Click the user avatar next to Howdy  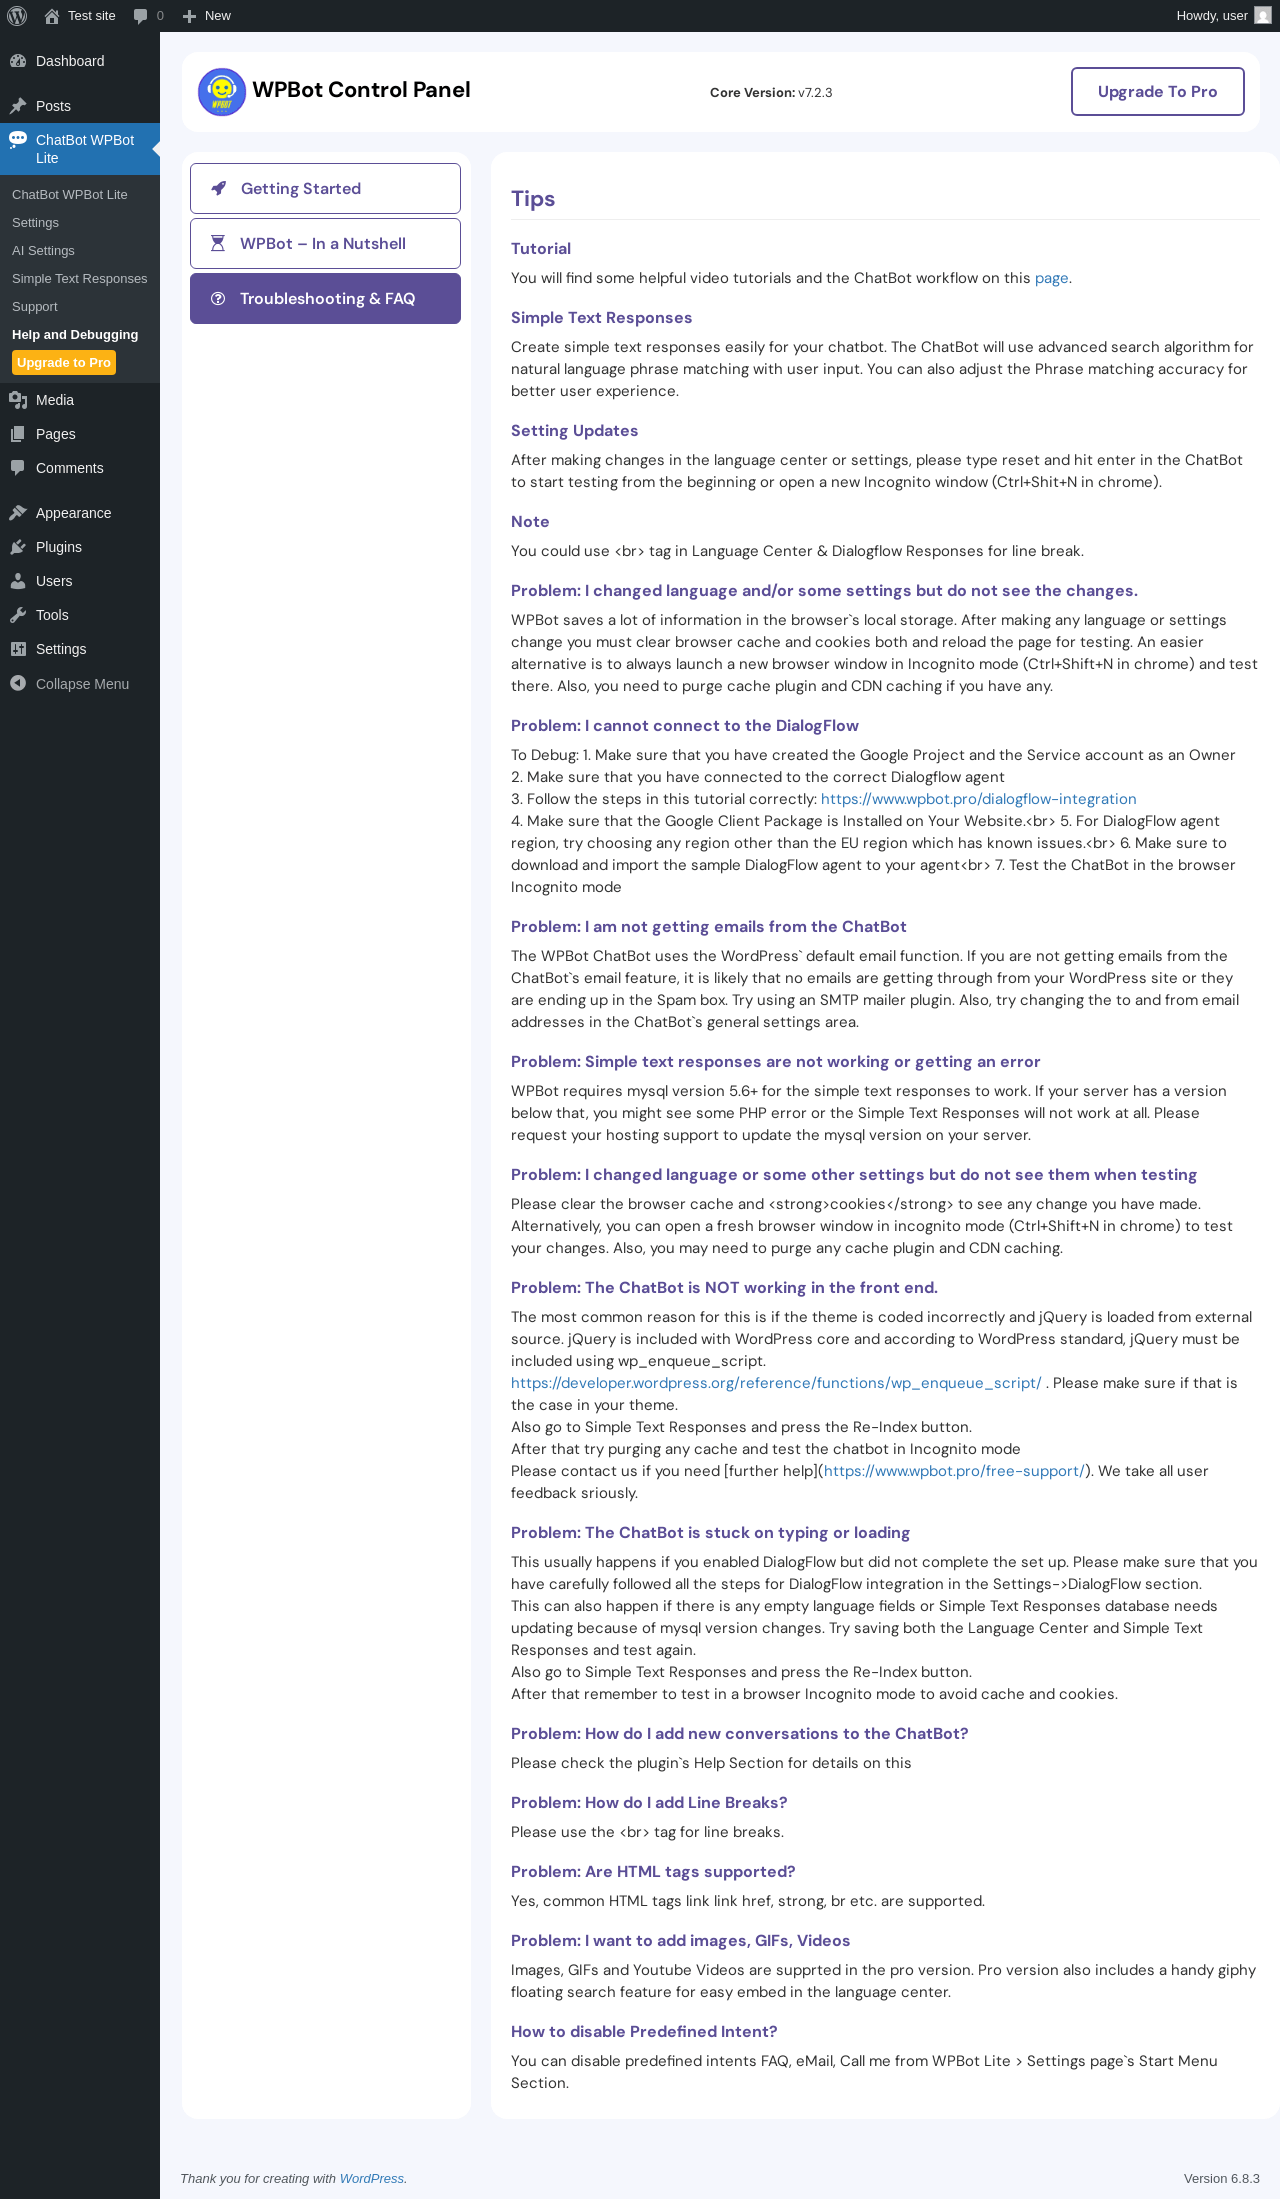click(1263, 16)
